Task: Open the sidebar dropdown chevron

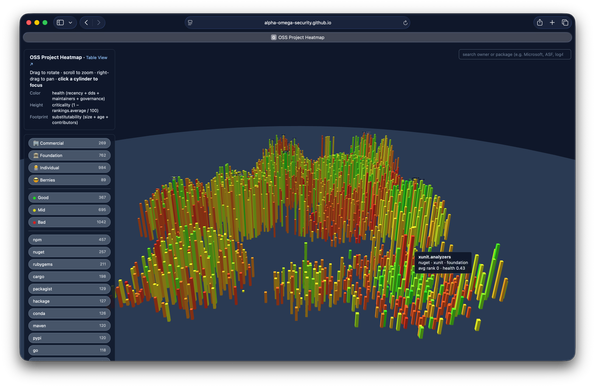Action: [x=71, y=23]
